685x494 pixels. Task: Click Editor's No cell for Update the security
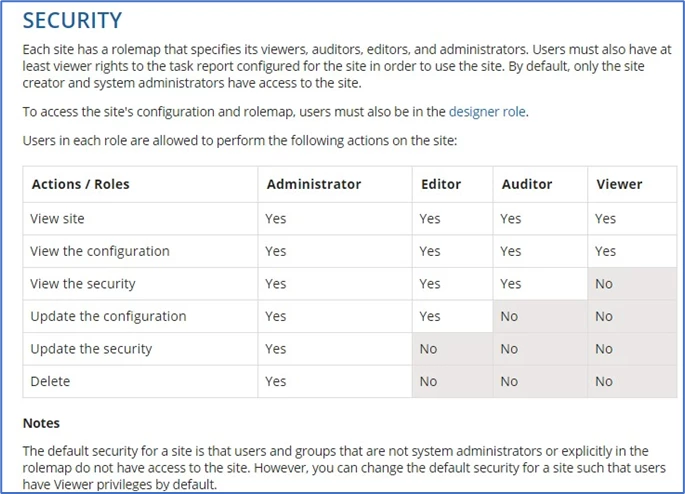pos(453,349)
